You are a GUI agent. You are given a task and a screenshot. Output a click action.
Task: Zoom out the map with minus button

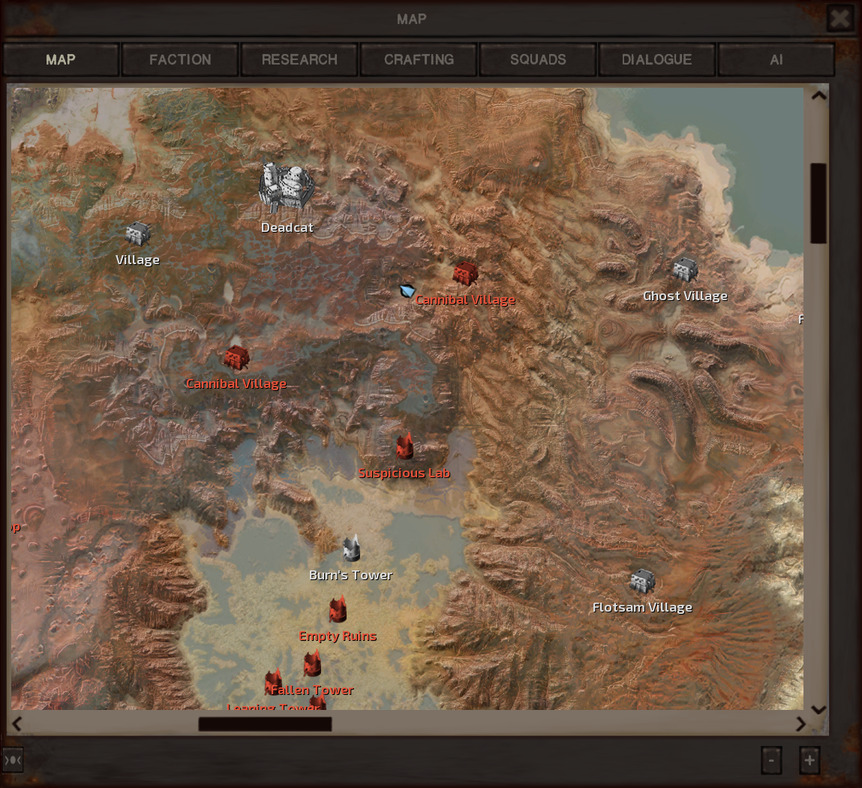coord(771,761)
